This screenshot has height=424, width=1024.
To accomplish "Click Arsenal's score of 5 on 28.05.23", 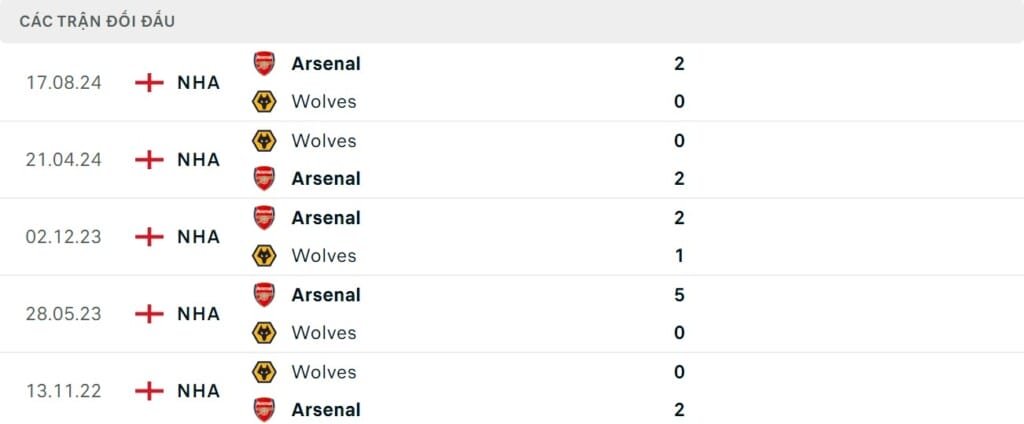I will point(679,295).
